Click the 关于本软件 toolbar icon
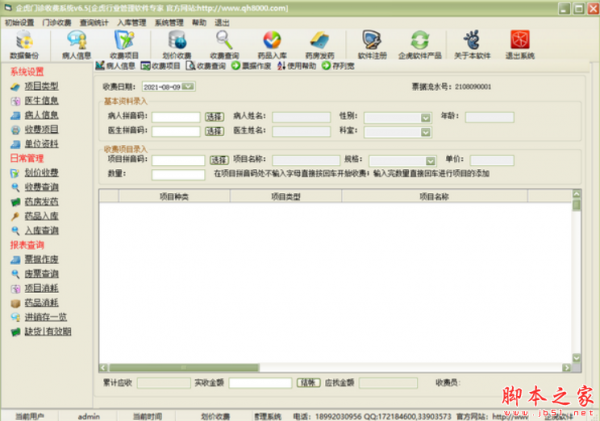Viewport: 600px width, 421px height. coord(472,45)
